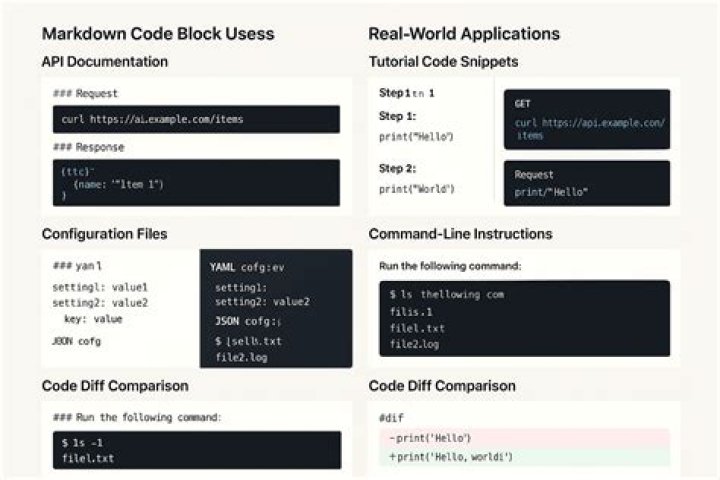Click the Response code block with "Item 1"
The image size is (720, 480).
196,183
